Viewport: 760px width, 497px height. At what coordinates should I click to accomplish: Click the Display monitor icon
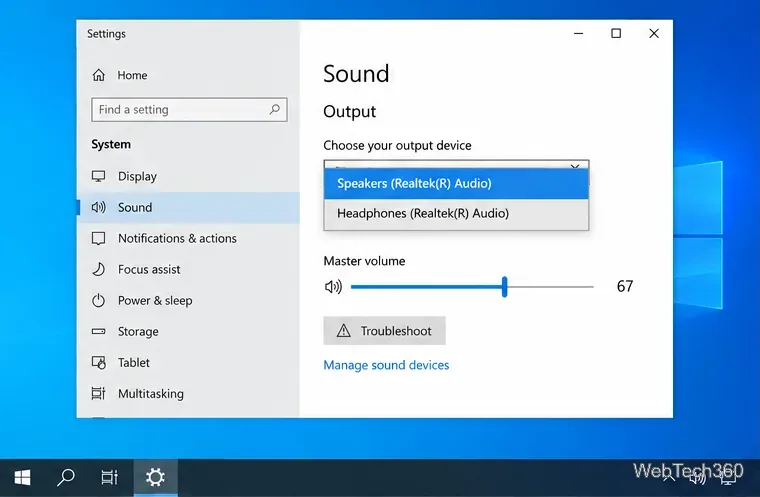click(98, 176)
